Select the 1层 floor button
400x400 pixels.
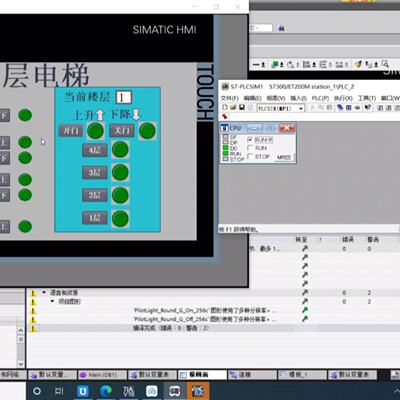pyautogui.click(x=95, y=218)
